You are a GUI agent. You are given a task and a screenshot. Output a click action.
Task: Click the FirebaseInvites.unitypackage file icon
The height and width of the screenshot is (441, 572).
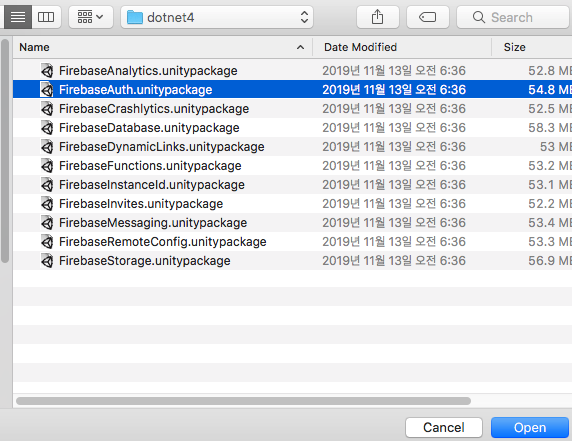tap(47, 204)
